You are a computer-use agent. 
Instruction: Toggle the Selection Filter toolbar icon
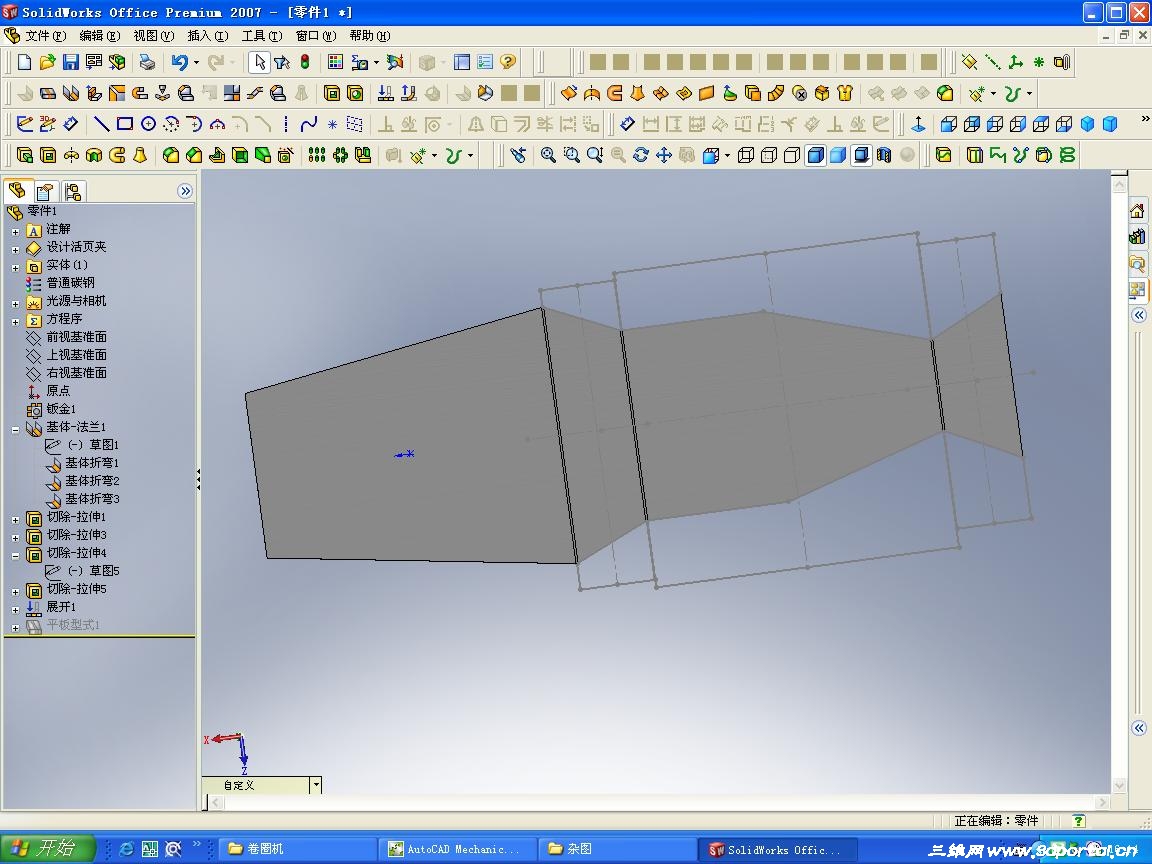click(x=282, y=62)
